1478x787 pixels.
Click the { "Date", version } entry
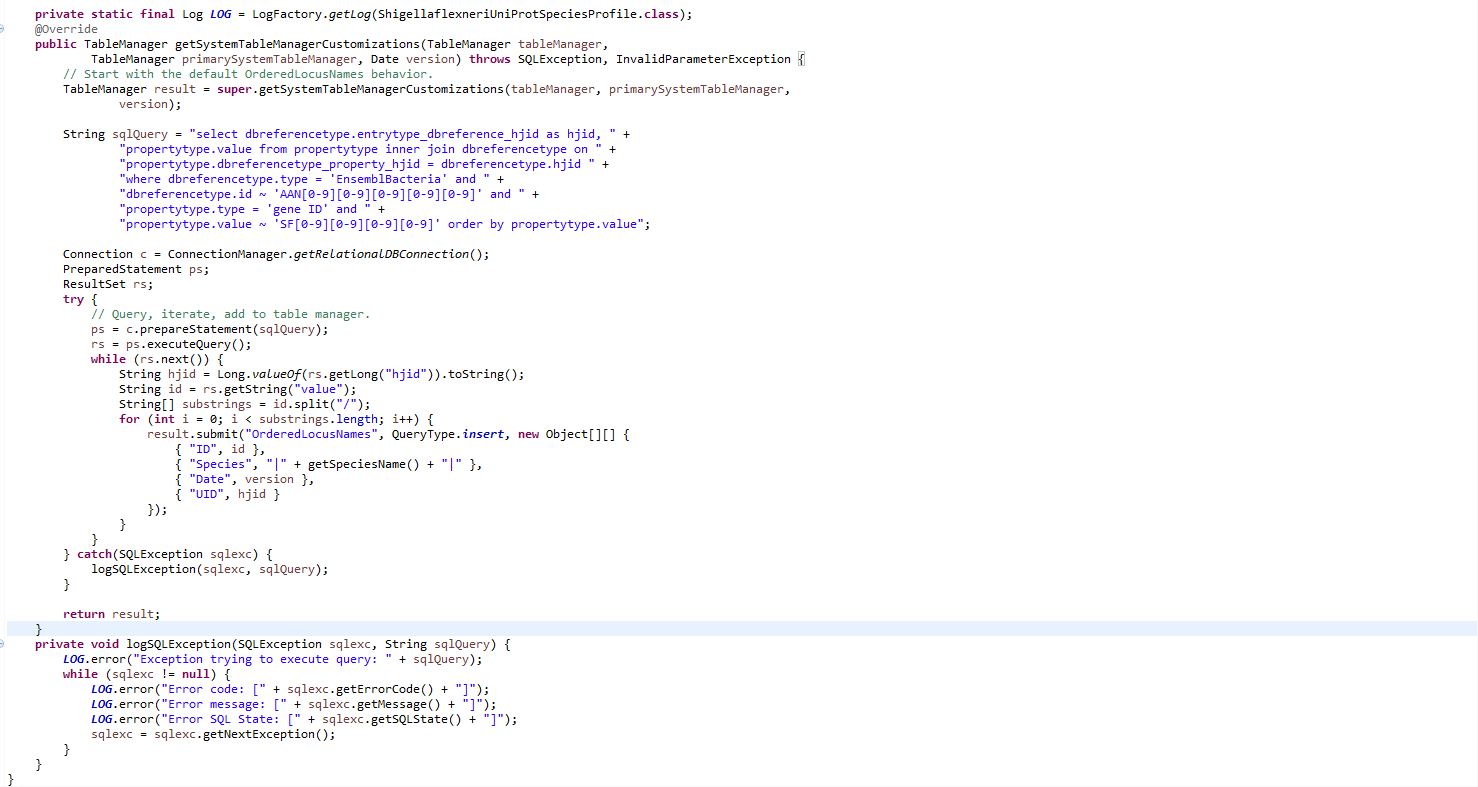pos(244,479)
